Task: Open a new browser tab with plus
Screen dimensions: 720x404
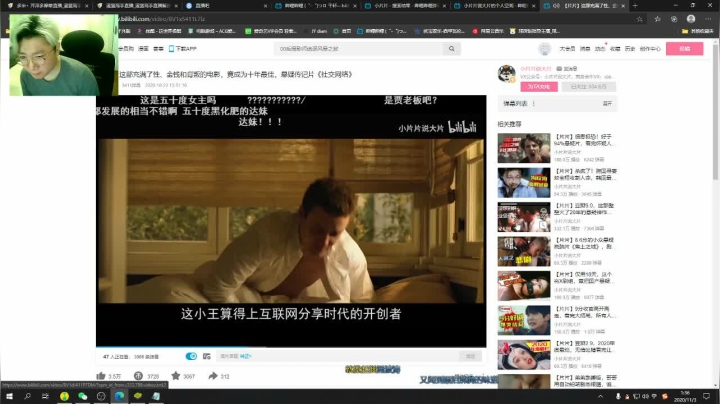Action: 635,6
